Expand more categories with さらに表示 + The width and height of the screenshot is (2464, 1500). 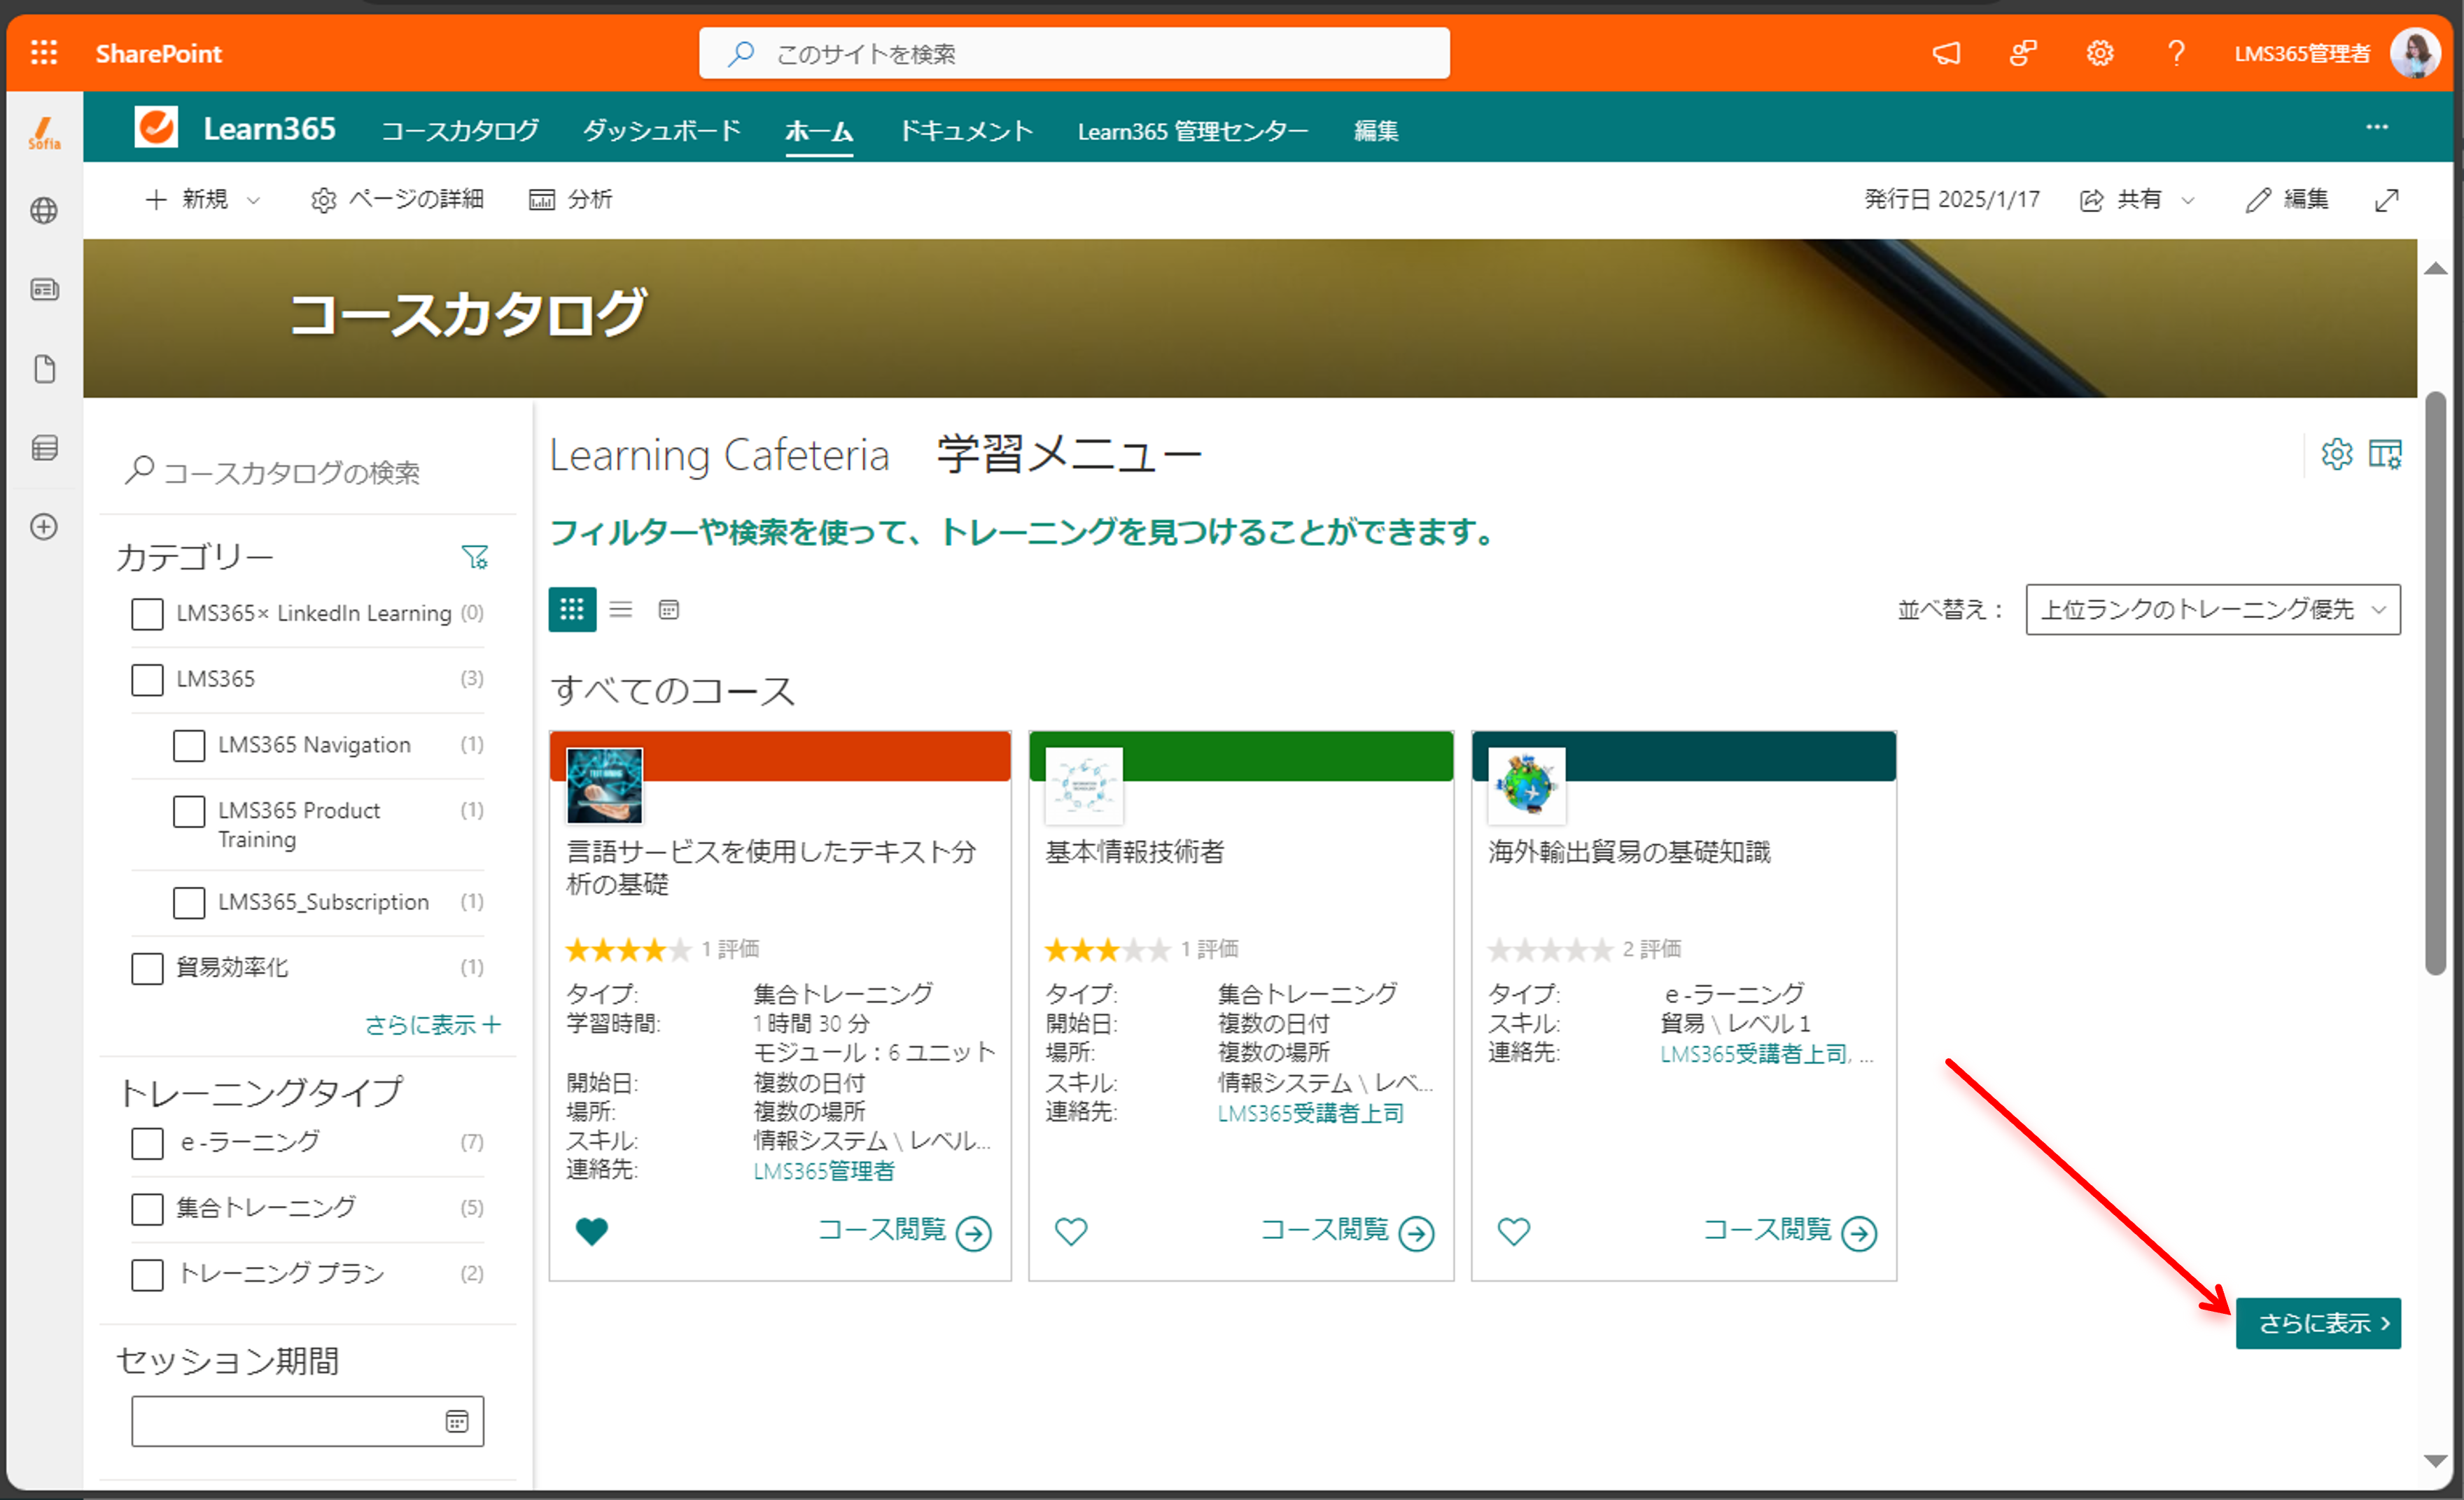pyautogui.click(x=432, y=1025)
